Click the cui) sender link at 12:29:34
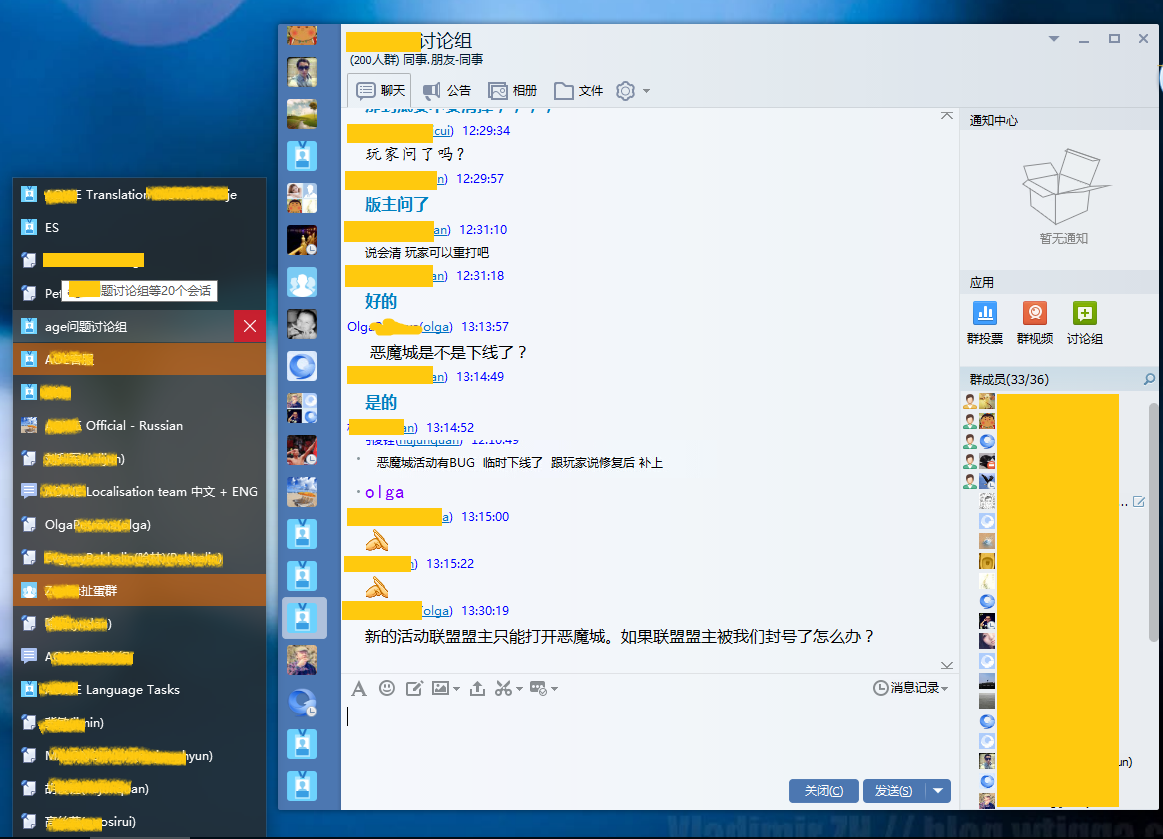The height and width of the screenshot is (839, 1163). click(444, 131)
